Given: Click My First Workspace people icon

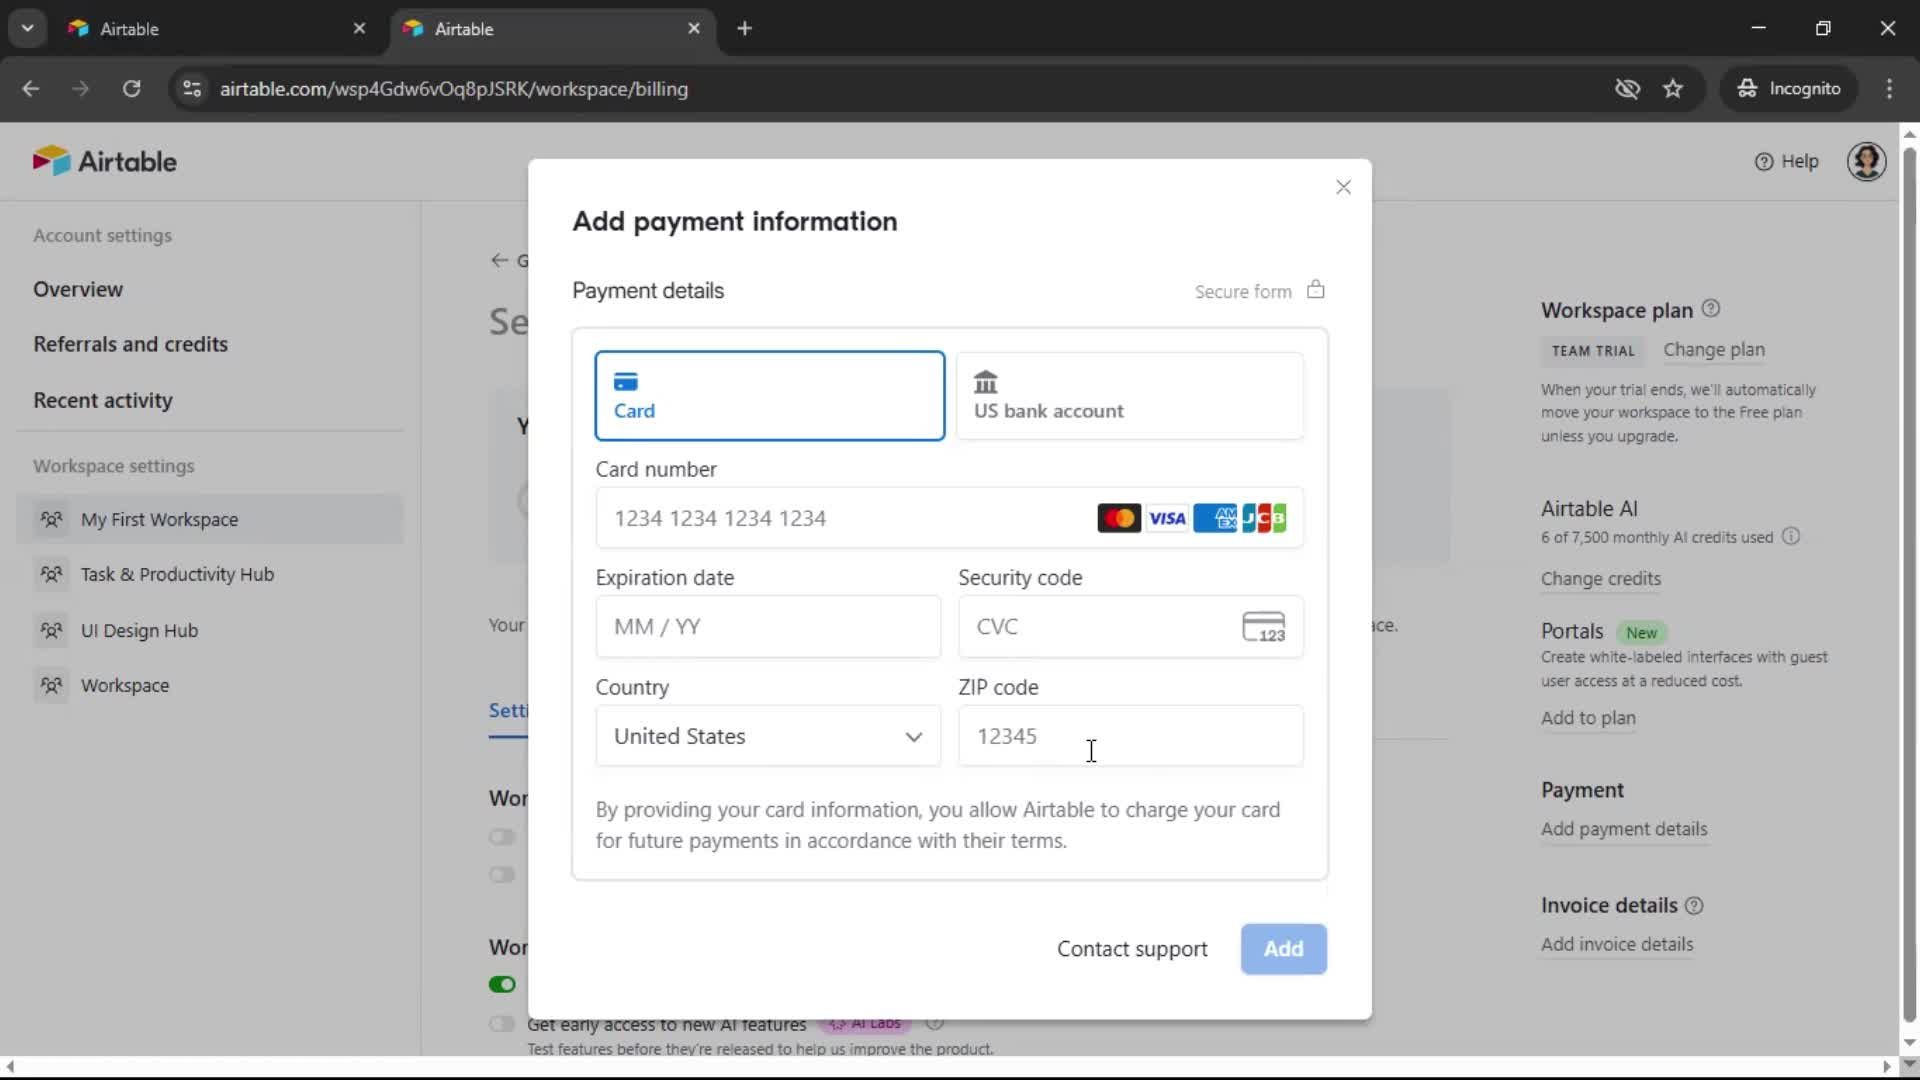Looking at the screenshot, I should [51, 519].
